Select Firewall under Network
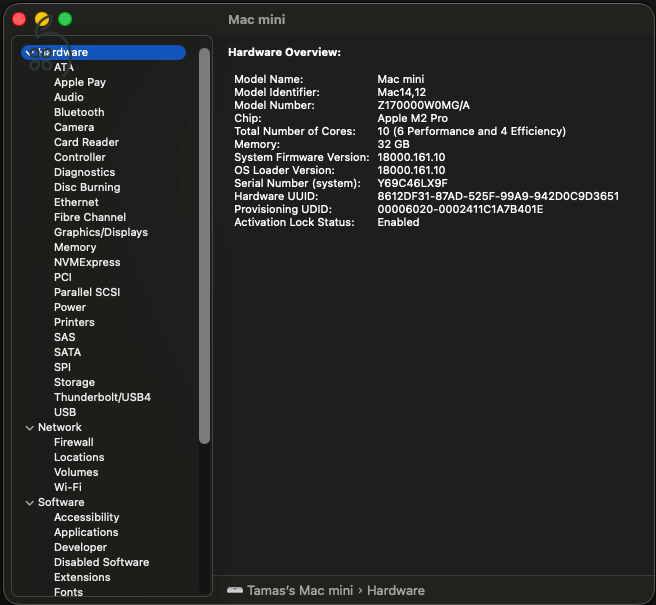Screen dimensions: 656x605 pyautogui.click(x=74, y=443)
